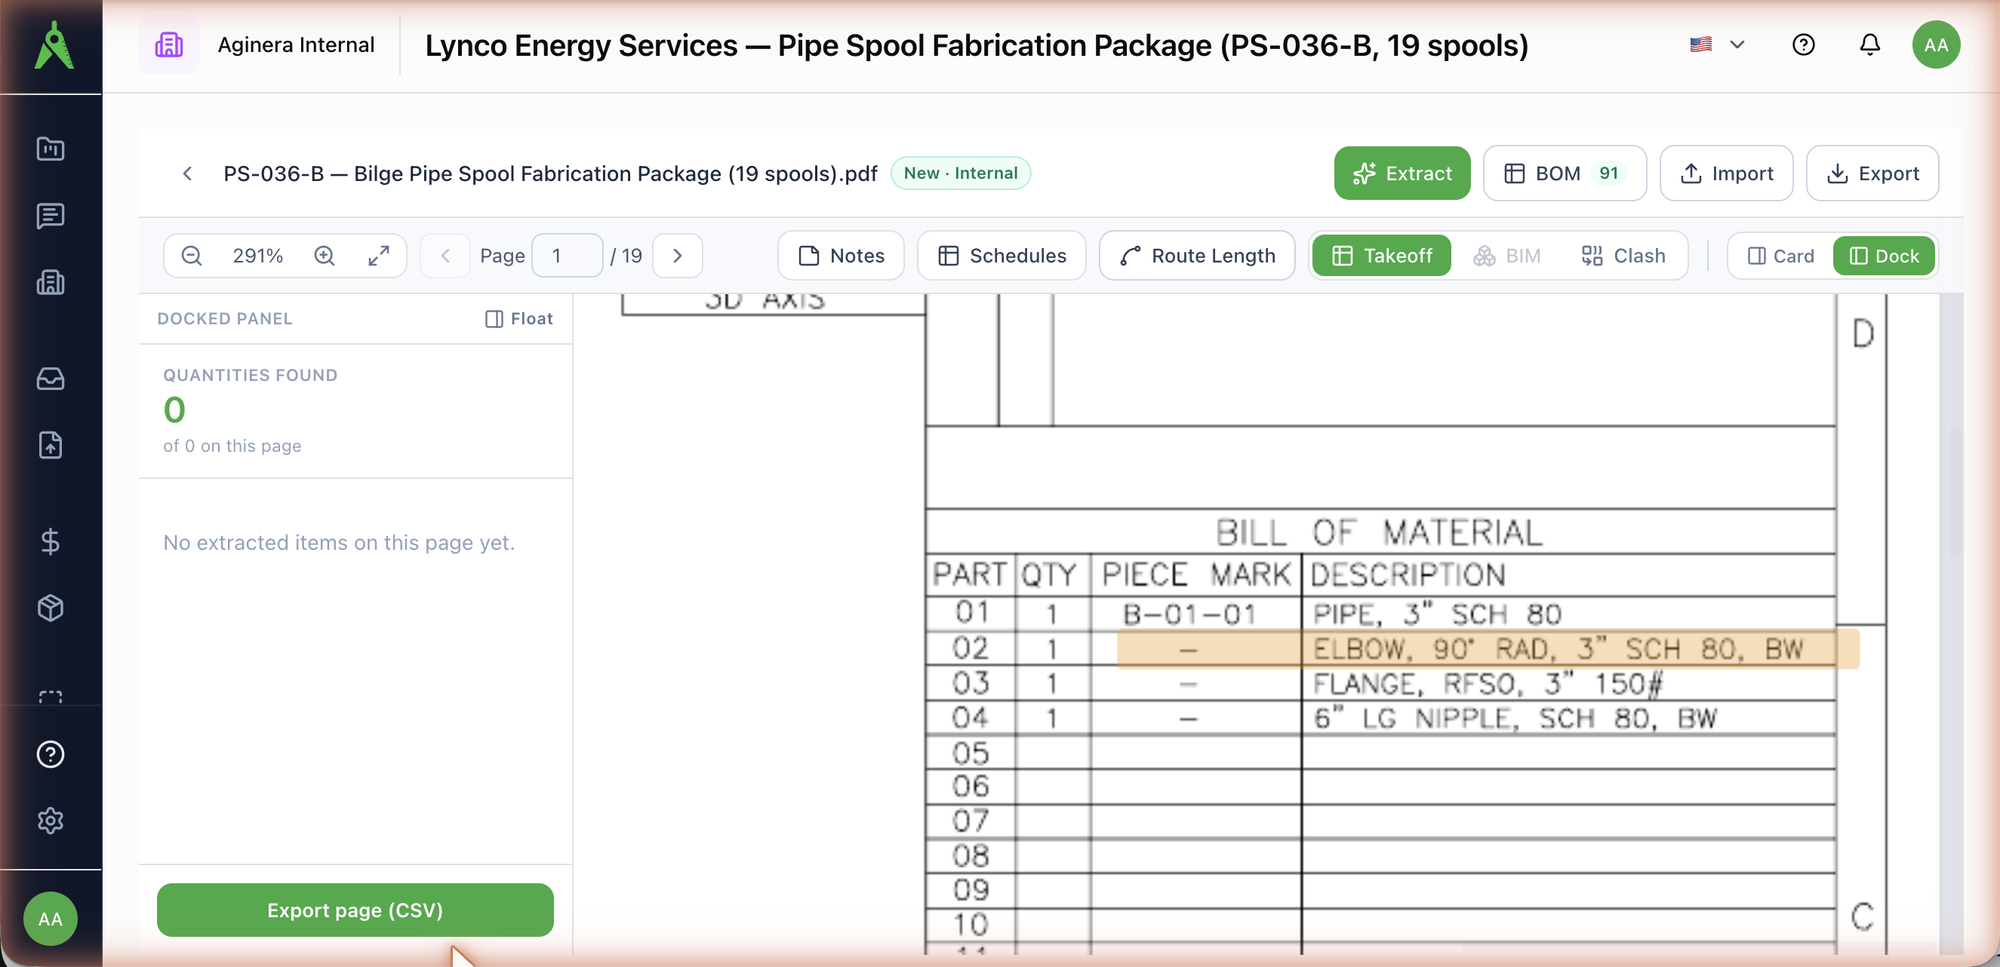Click the green Extract button
This screenshot has height=967, width=2000.
pos(1402,174)
